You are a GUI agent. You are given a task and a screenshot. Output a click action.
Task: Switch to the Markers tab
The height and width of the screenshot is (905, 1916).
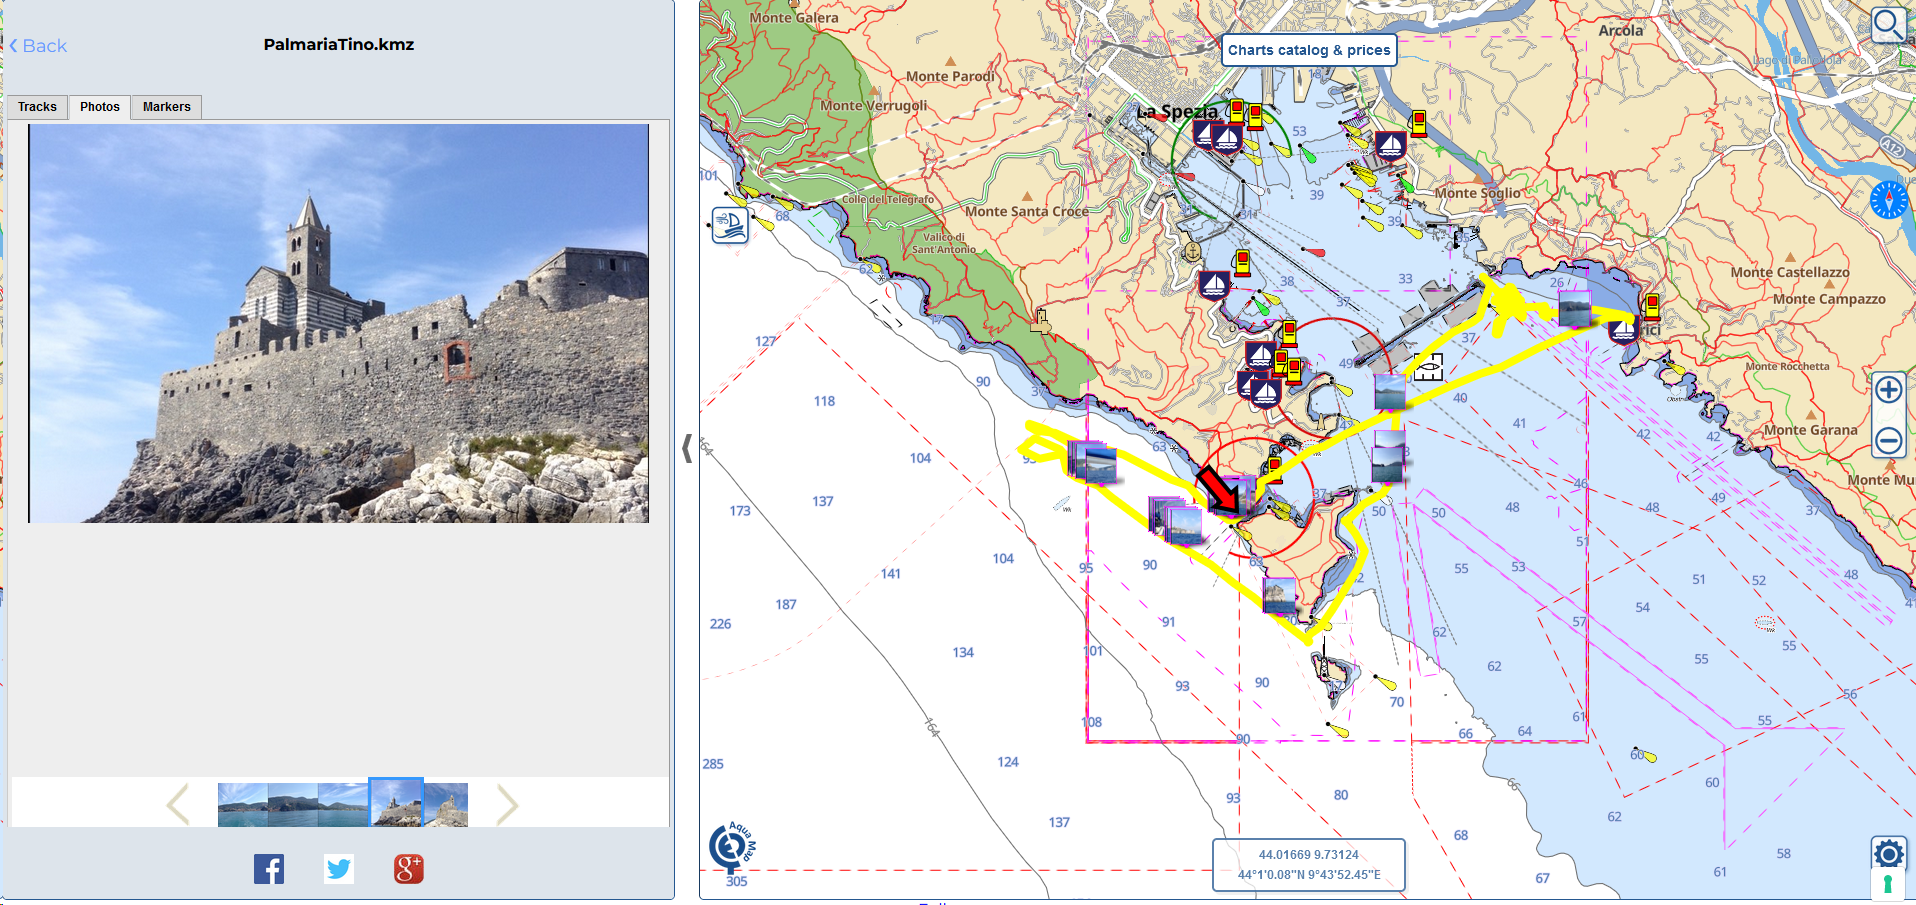[166, 107]
